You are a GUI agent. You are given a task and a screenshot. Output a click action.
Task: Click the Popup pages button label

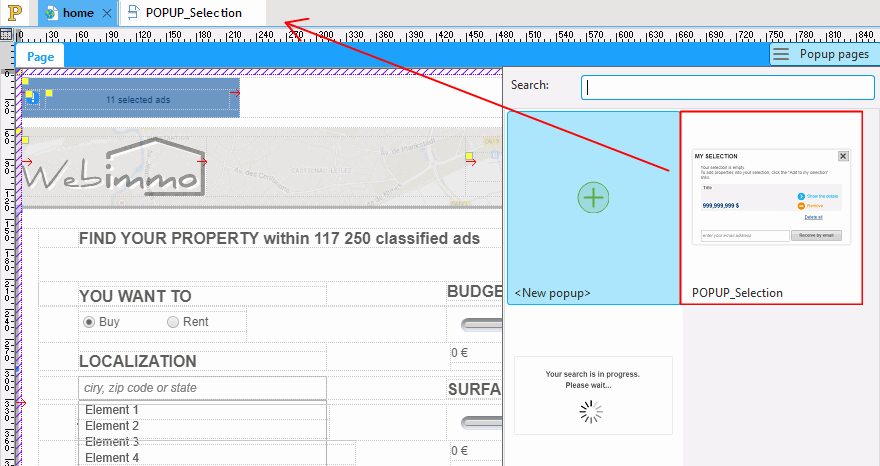pos(834,54)
